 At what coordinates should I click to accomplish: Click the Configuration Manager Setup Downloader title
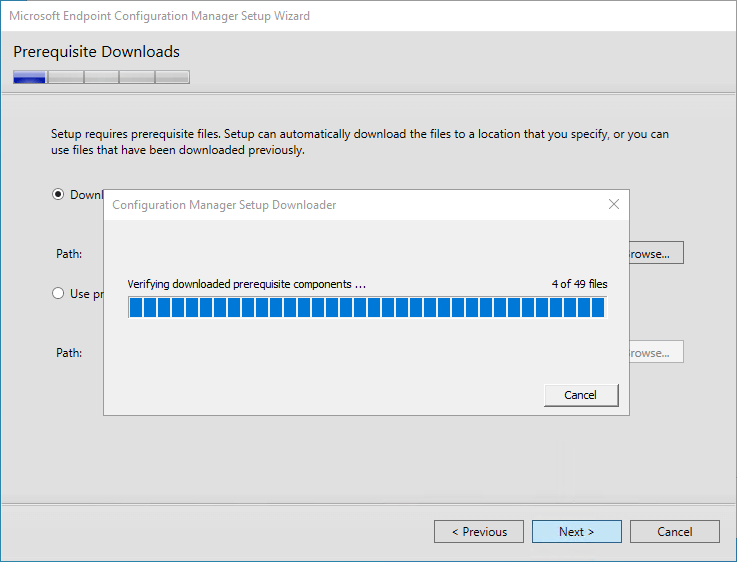[224, 205]
